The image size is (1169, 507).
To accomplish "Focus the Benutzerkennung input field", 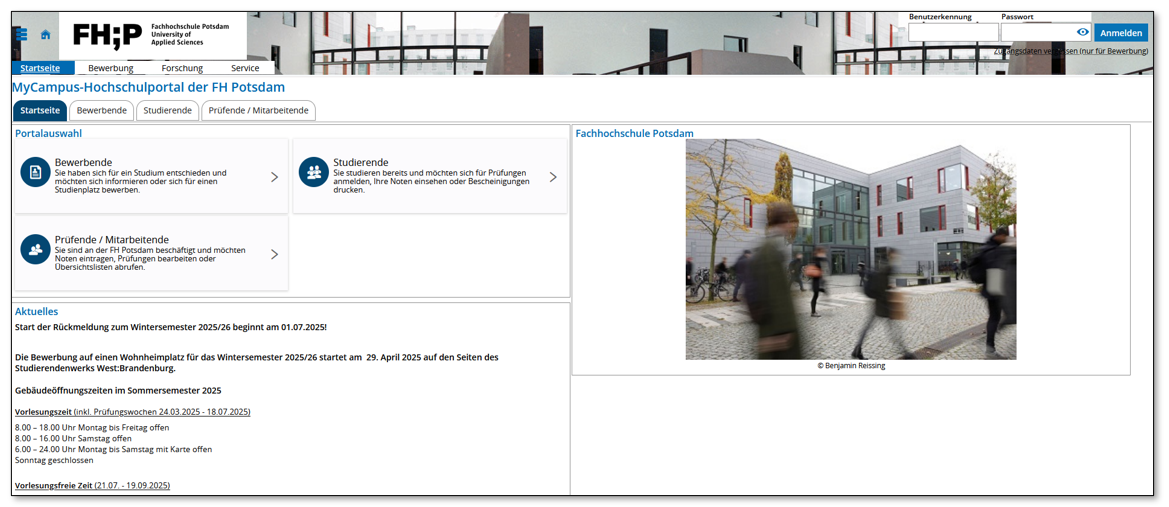I will tap(952, 32).
